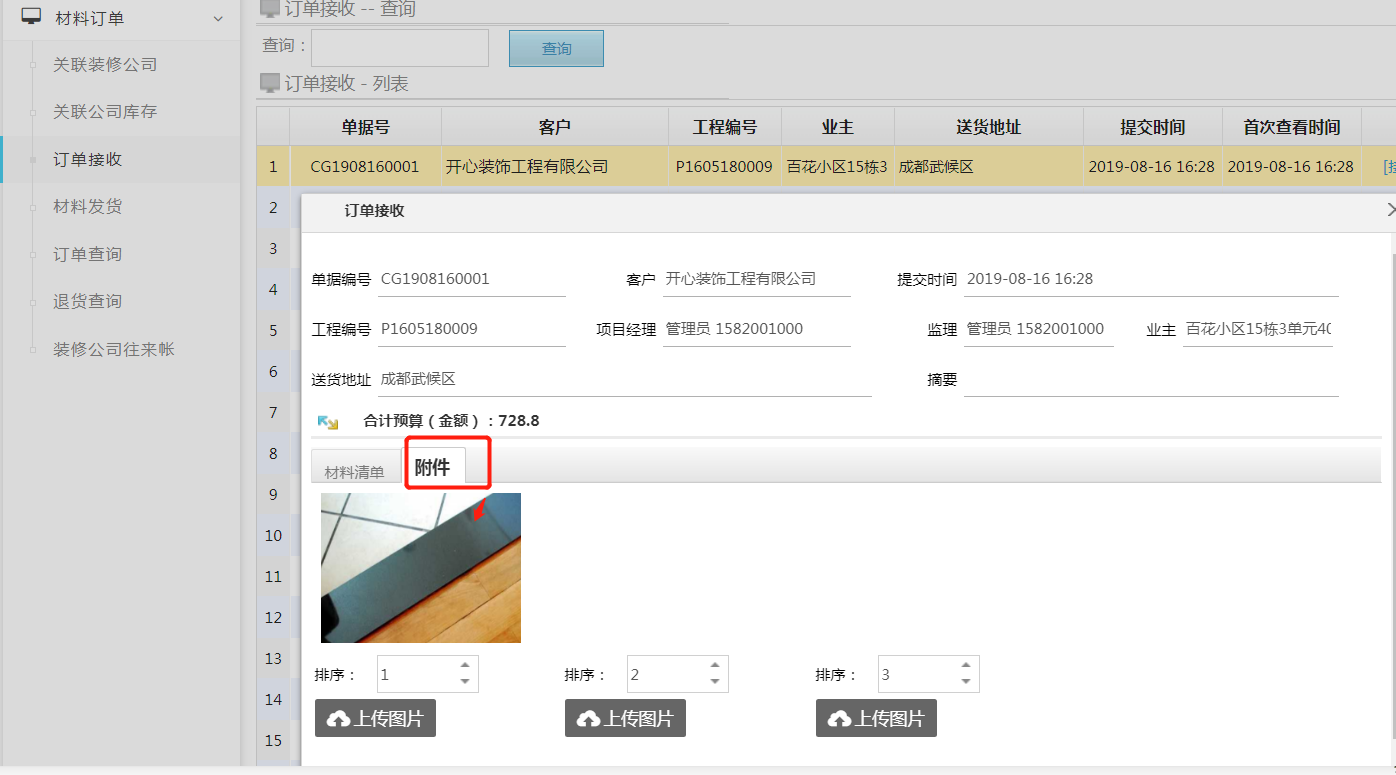
Task: Click the expand arrows icon beside 合计预算
Action: coord(328,422)
